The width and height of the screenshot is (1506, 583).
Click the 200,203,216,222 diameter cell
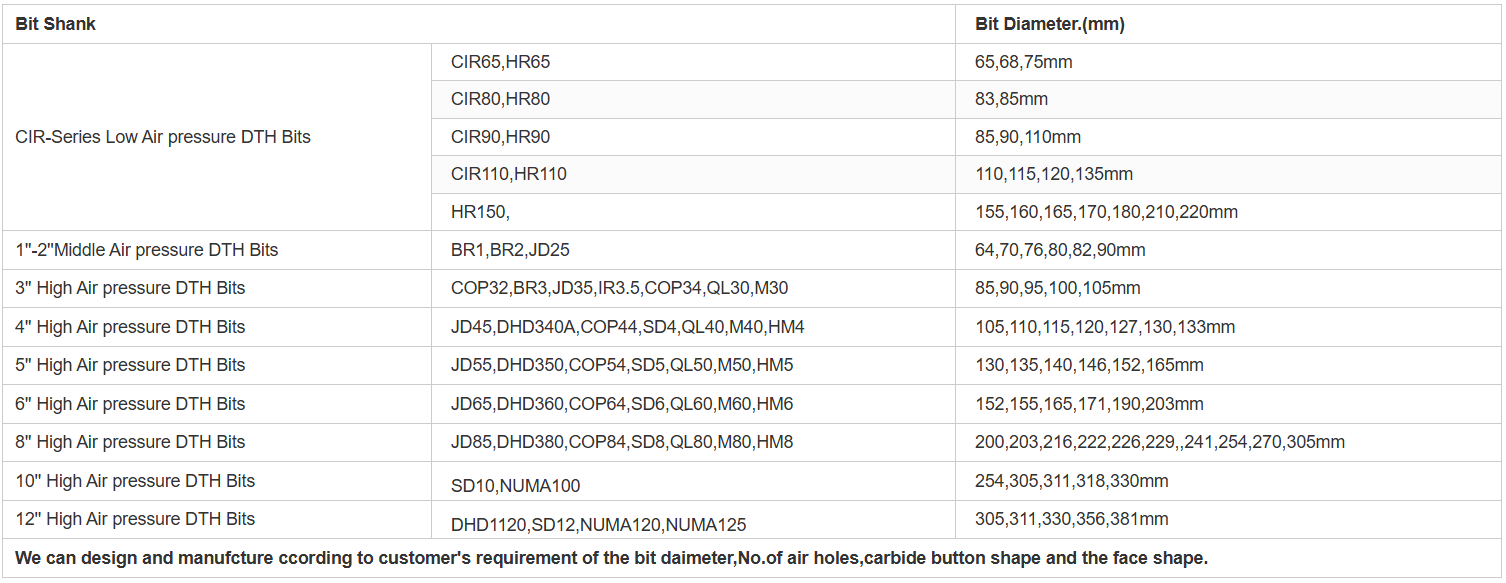tap(1159, 442)
